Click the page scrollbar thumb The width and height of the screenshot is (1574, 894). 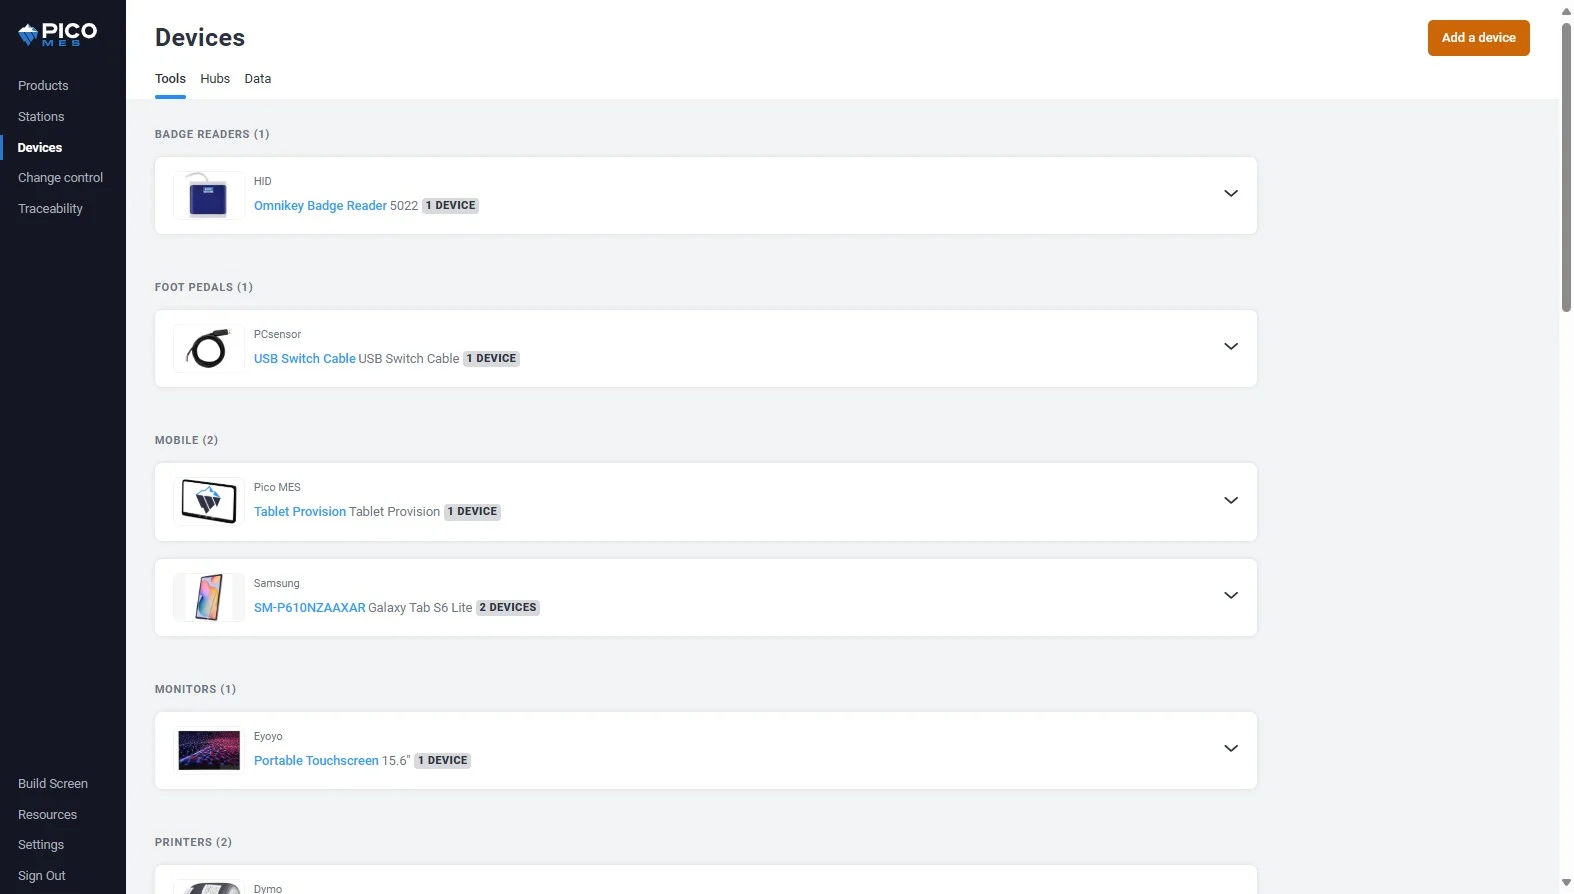click(1566, 168)
